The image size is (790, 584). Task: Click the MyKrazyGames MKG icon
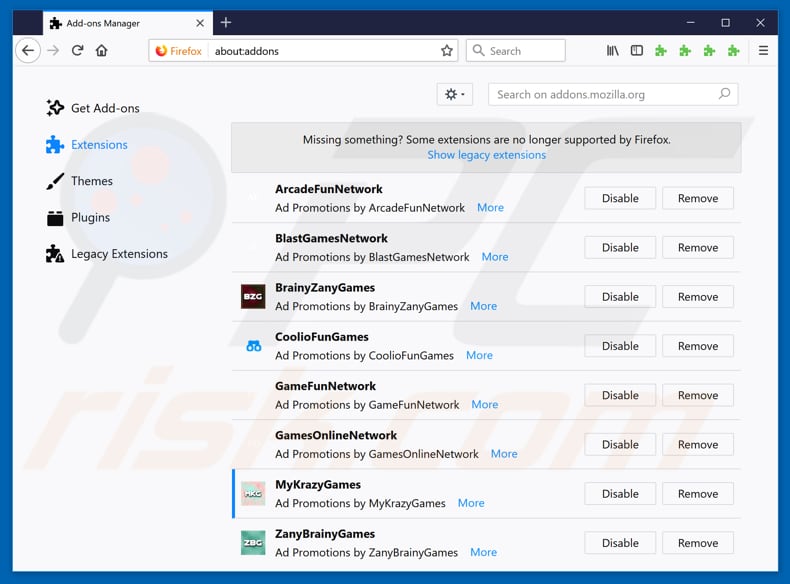(253, 493)
